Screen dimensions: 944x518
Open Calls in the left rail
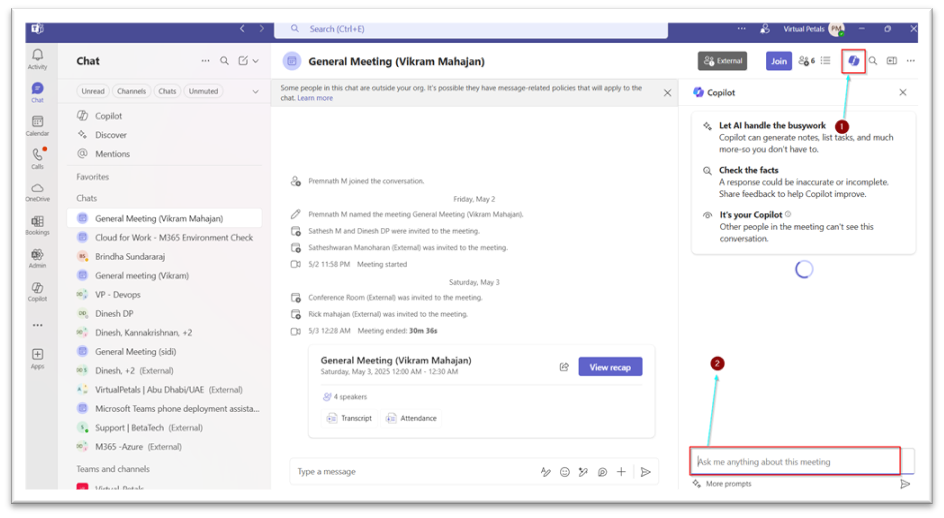pyautogui.click(x=37, y=158)
